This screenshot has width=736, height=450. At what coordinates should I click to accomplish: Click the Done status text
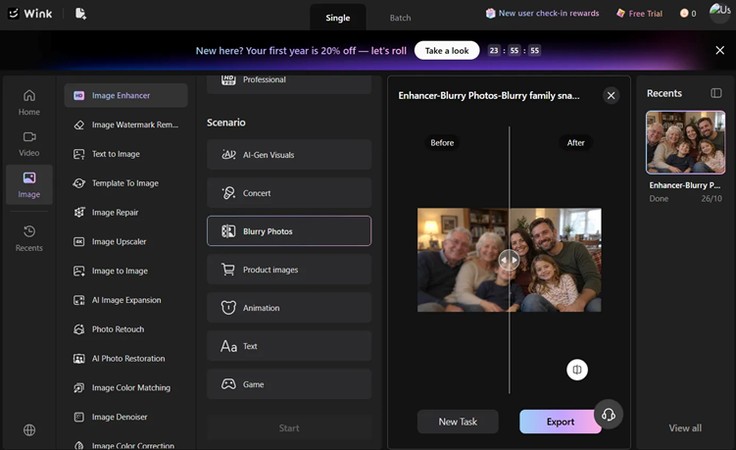[659, 198]
